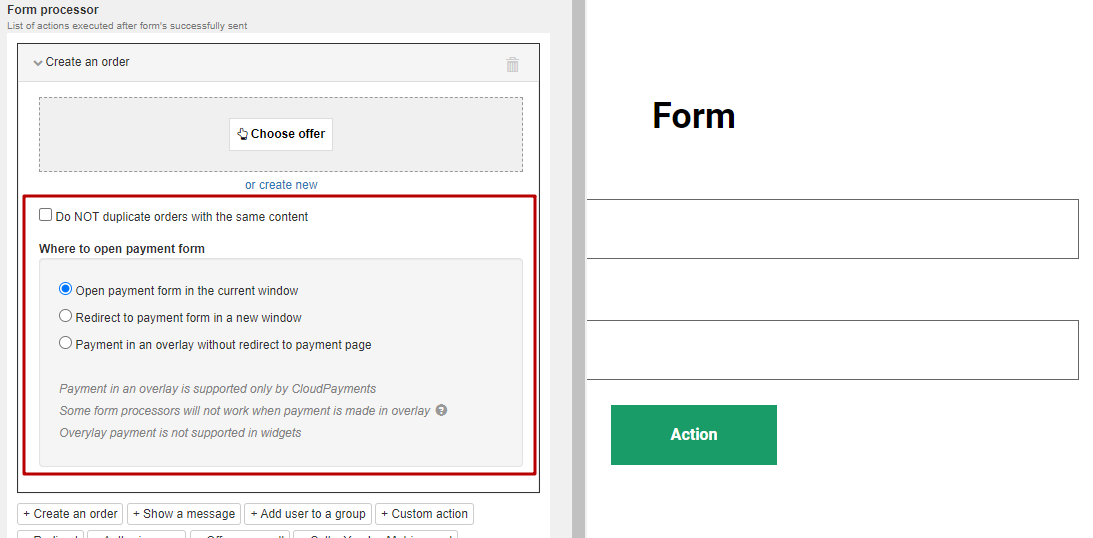The height and width of the screenshot is (538, 1093).
Task: Select 'Redirect to payment form in a new window'
Action: pyautogui.click(x=66, y=316)
